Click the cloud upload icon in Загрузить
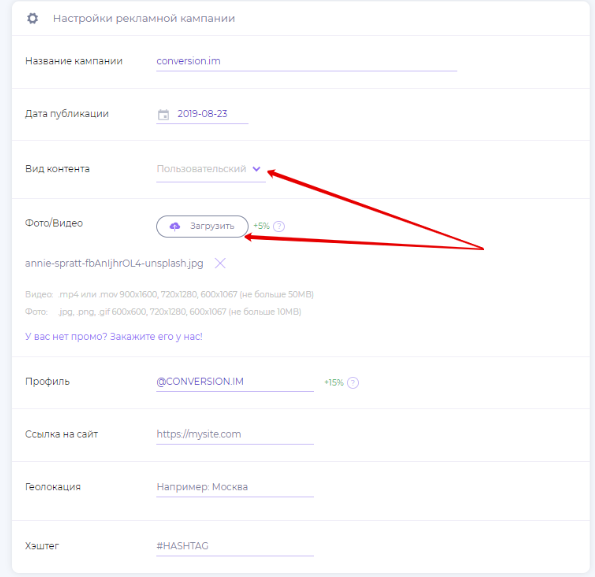 [x=175, y=226]
